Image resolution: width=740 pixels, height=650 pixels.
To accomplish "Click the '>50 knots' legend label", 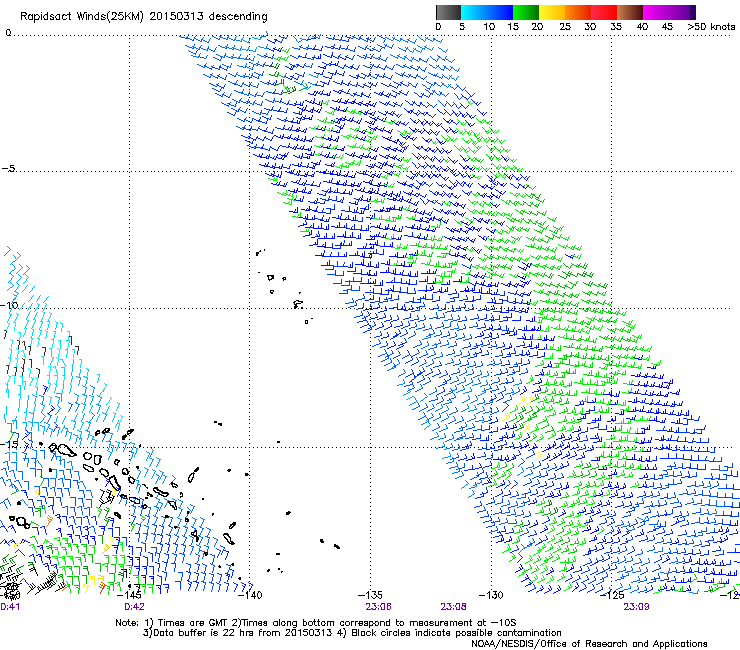I will click(x=711, y=27).
